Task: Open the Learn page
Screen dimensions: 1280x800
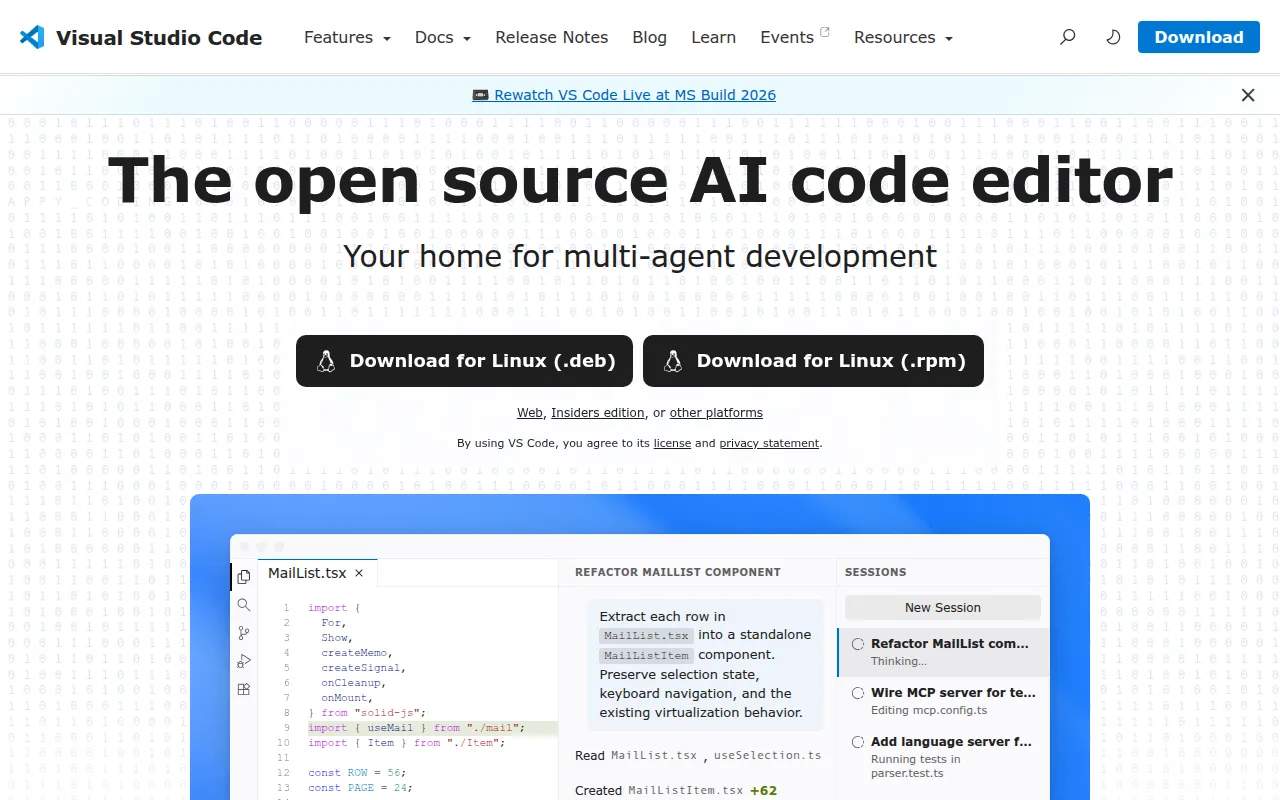Action: [714, 37]
